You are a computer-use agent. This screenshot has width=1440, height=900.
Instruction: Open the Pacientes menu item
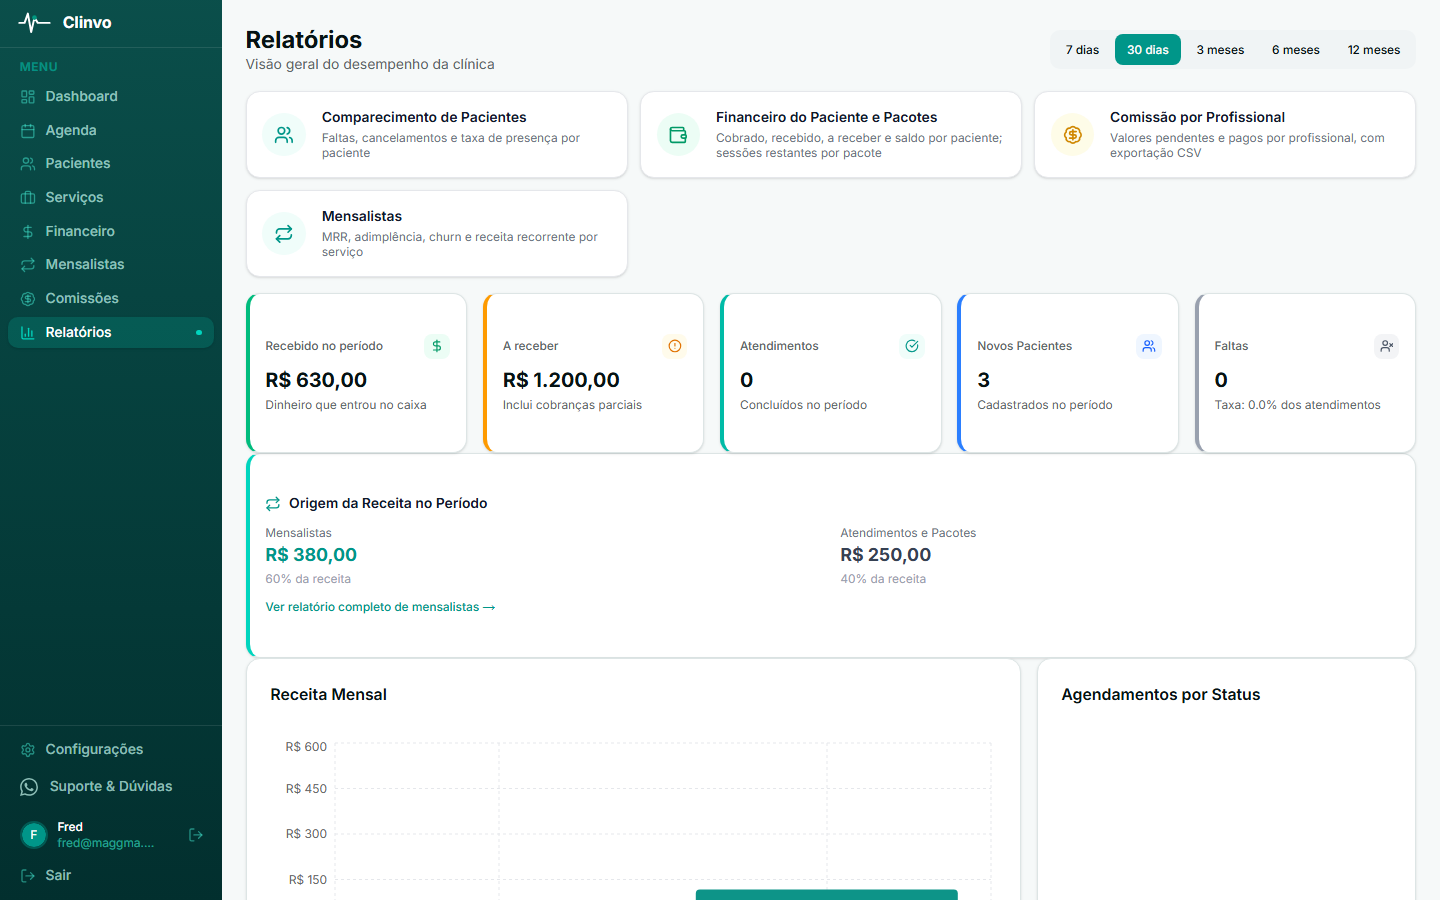click(x=111, y=164)
